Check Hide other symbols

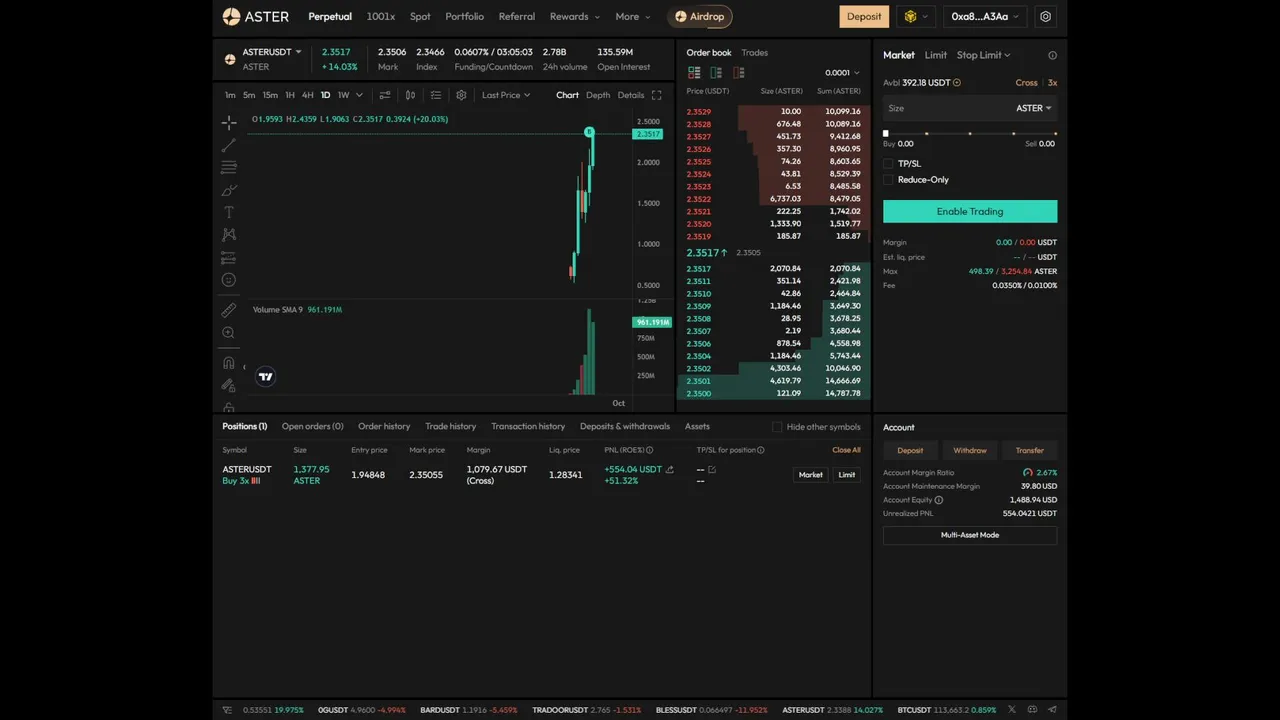(x=777, y=427)
